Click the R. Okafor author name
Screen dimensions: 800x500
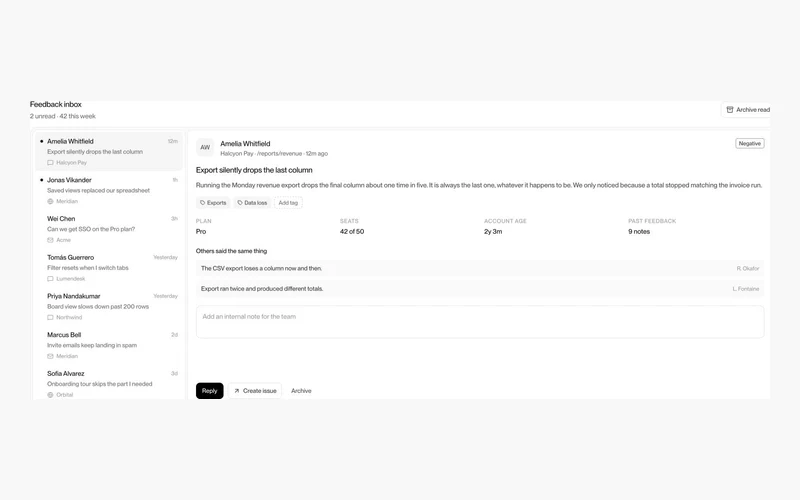click(747, 268)
